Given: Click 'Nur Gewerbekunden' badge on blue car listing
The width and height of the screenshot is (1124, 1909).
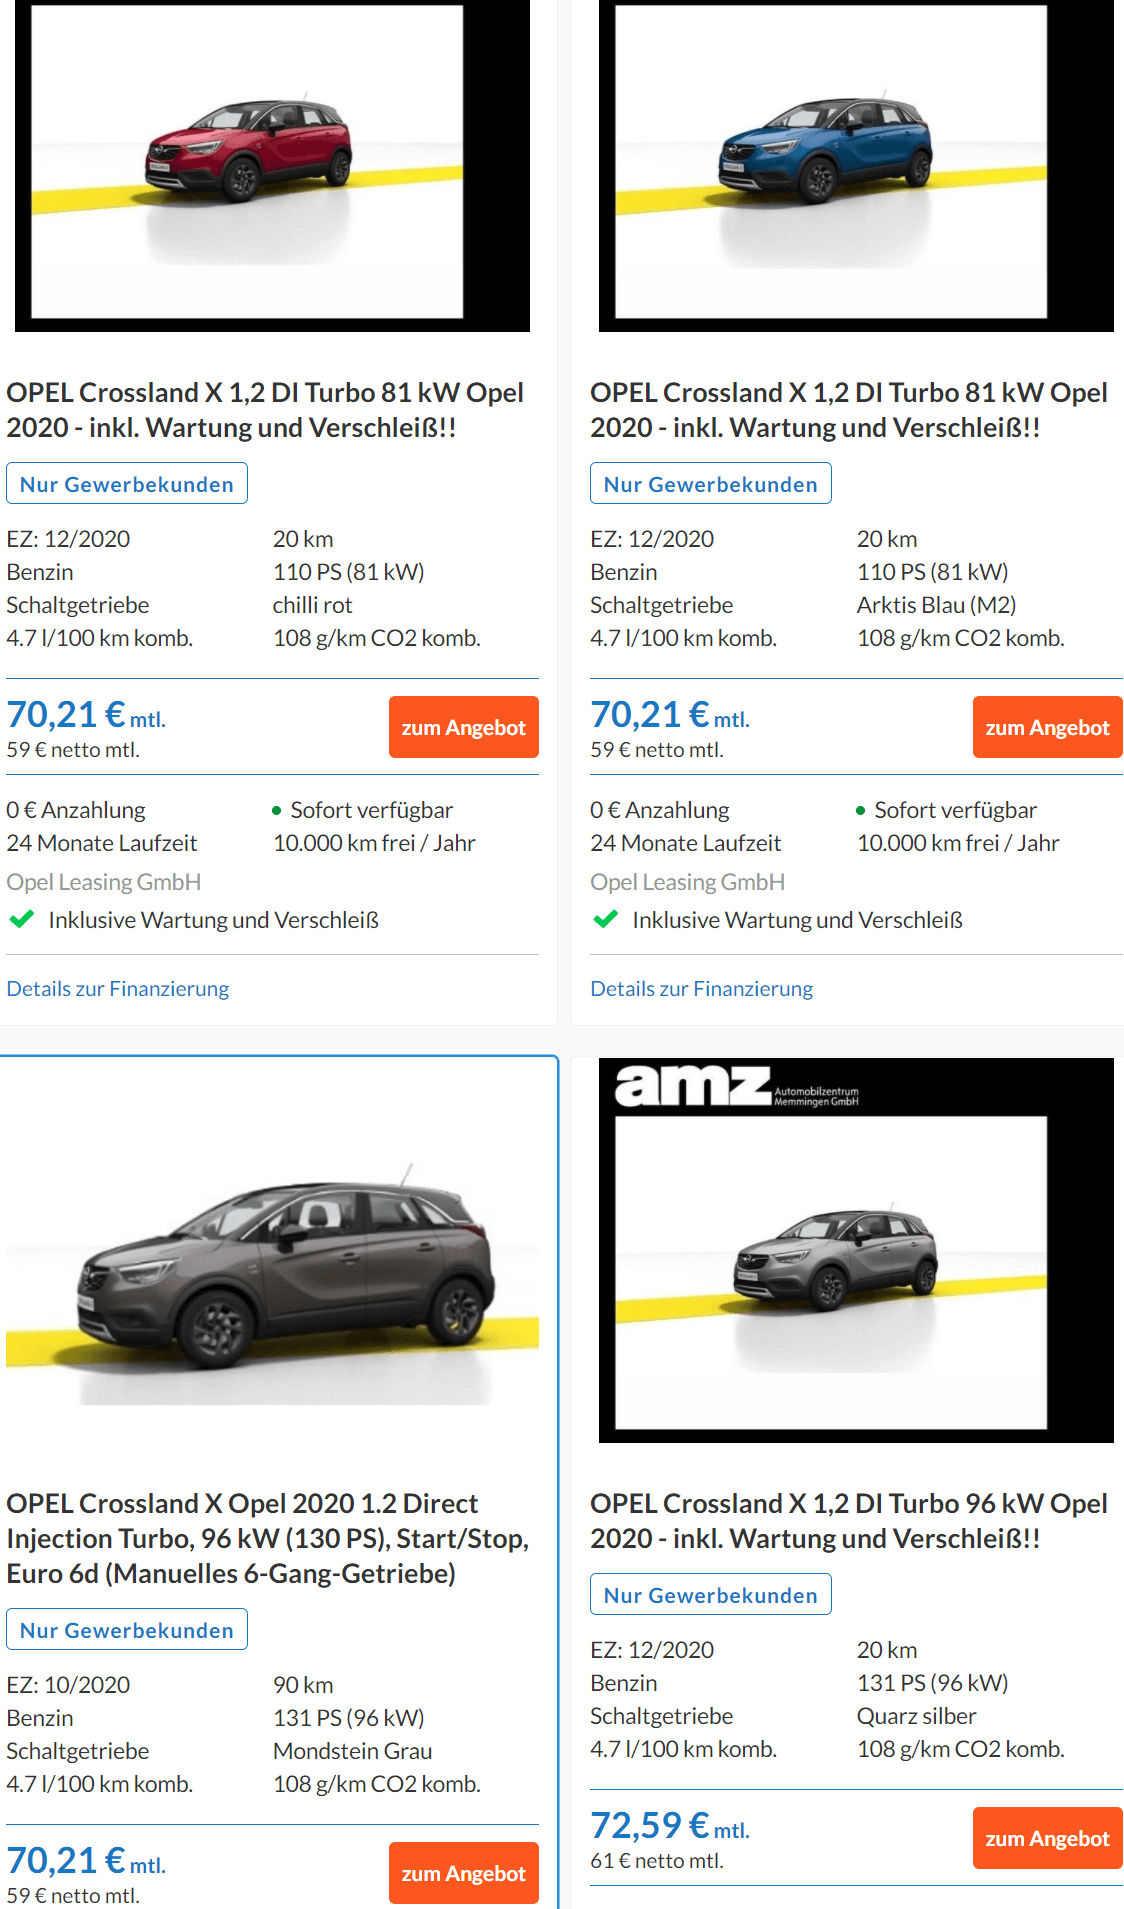Looking at the screenshot, I should coord(711,483).
